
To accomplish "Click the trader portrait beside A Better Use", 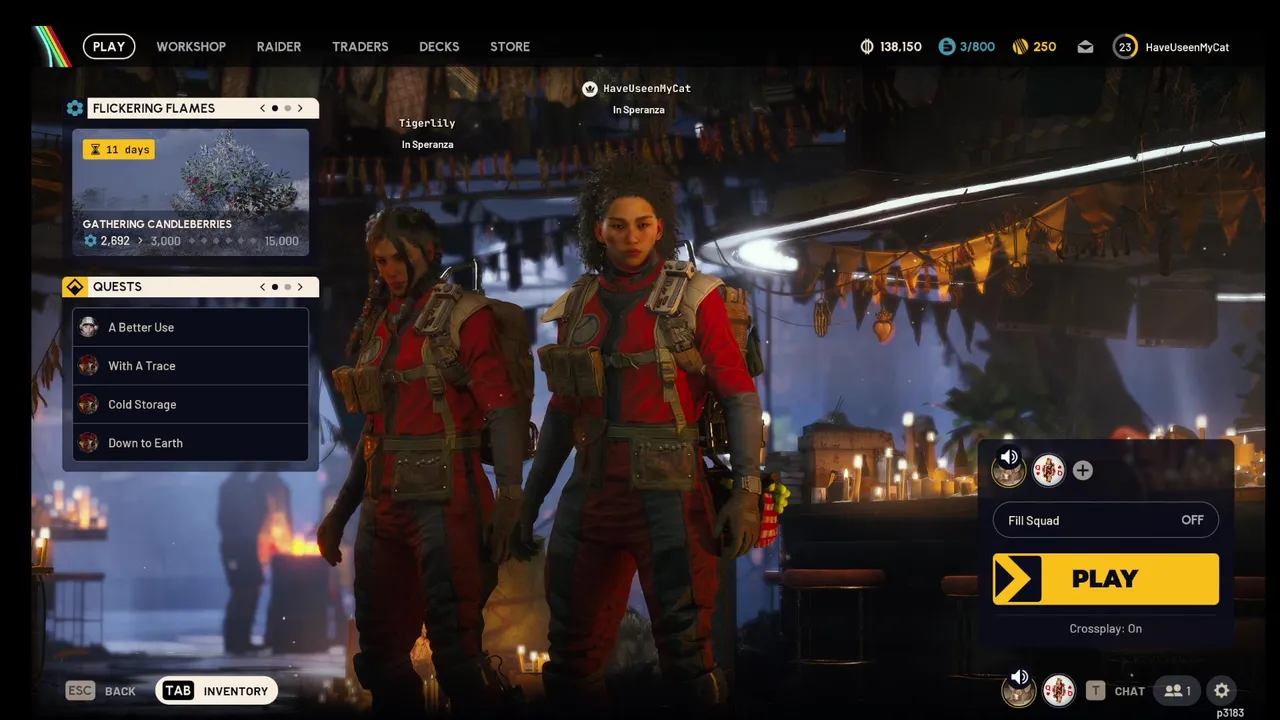I will tap(88, 327).
